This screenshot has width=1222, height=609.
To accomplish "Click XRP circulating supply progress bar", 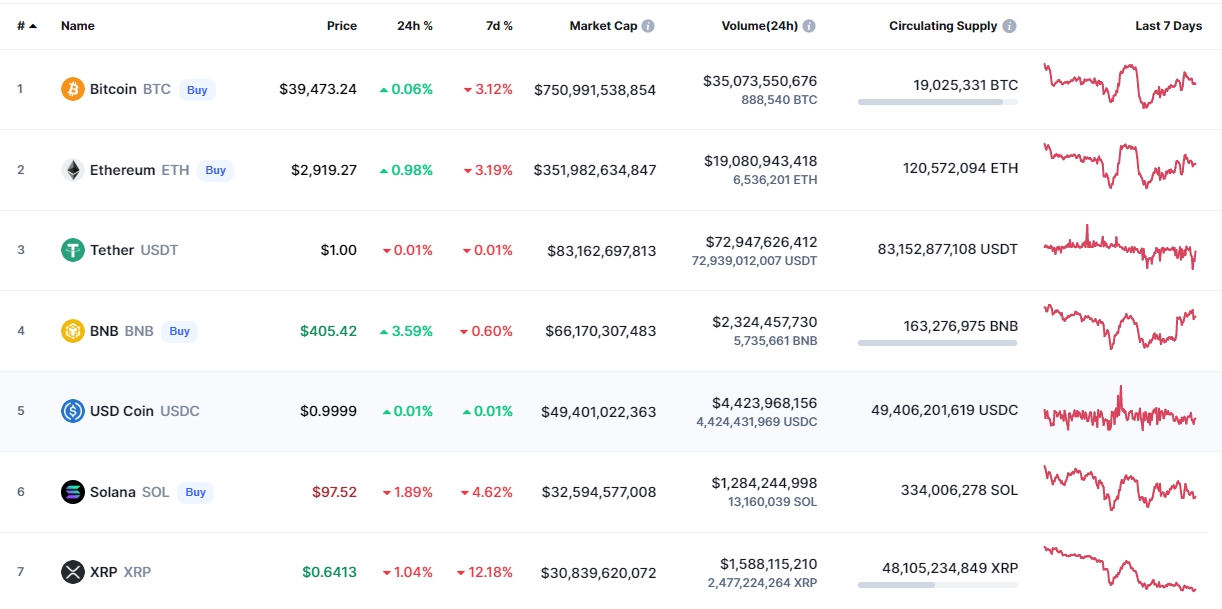I will 938,585.
